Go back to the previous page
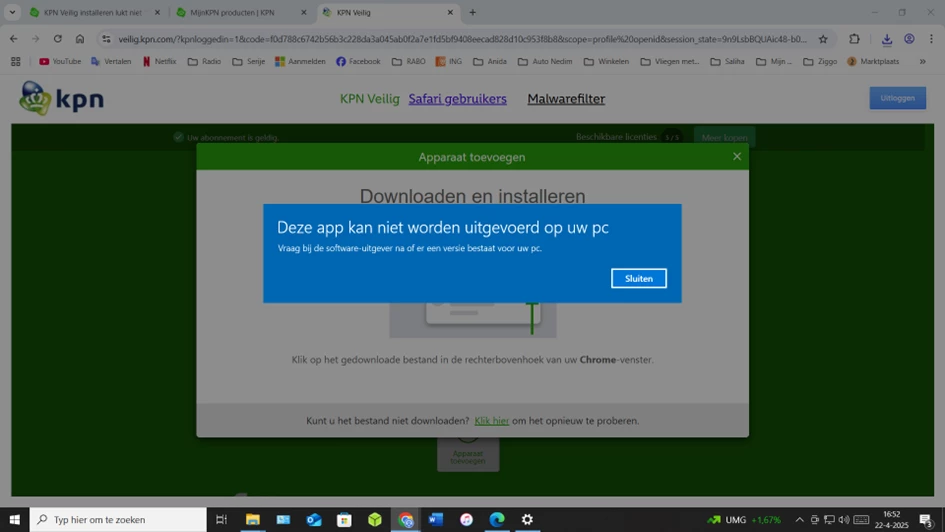 (13, 39)
